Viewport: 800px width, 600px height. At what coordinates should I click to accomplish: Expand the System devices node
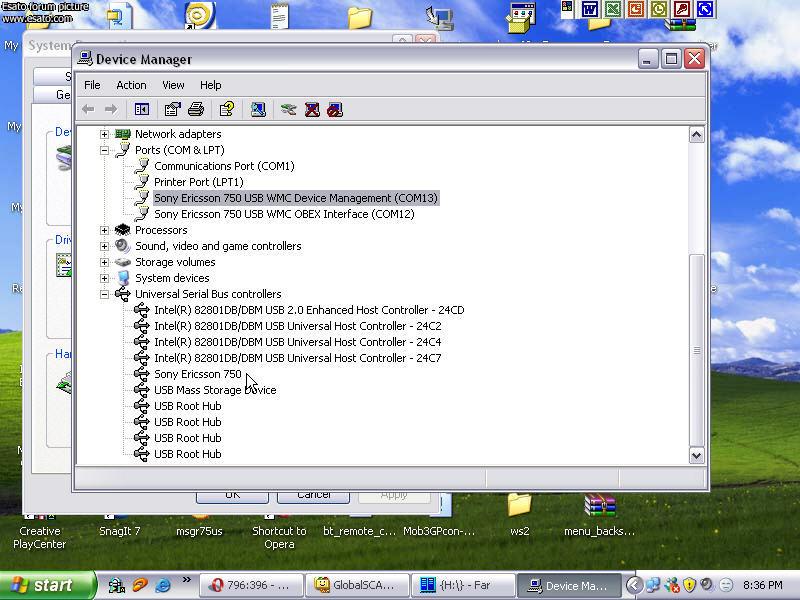click(104, 278)
